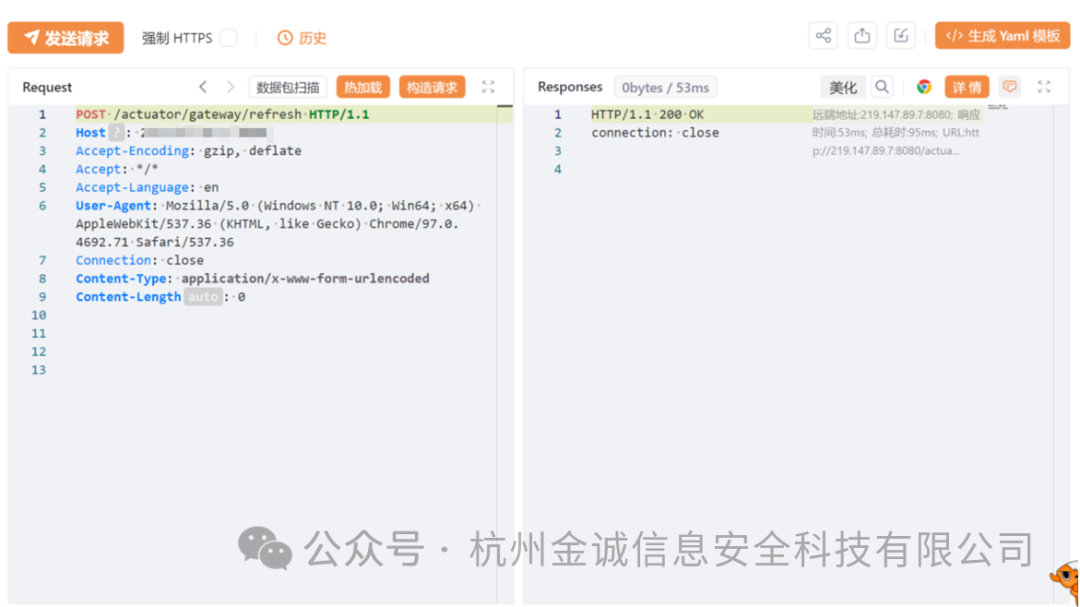
Task: Open the 历史 history link
Action: click(302, 38)
